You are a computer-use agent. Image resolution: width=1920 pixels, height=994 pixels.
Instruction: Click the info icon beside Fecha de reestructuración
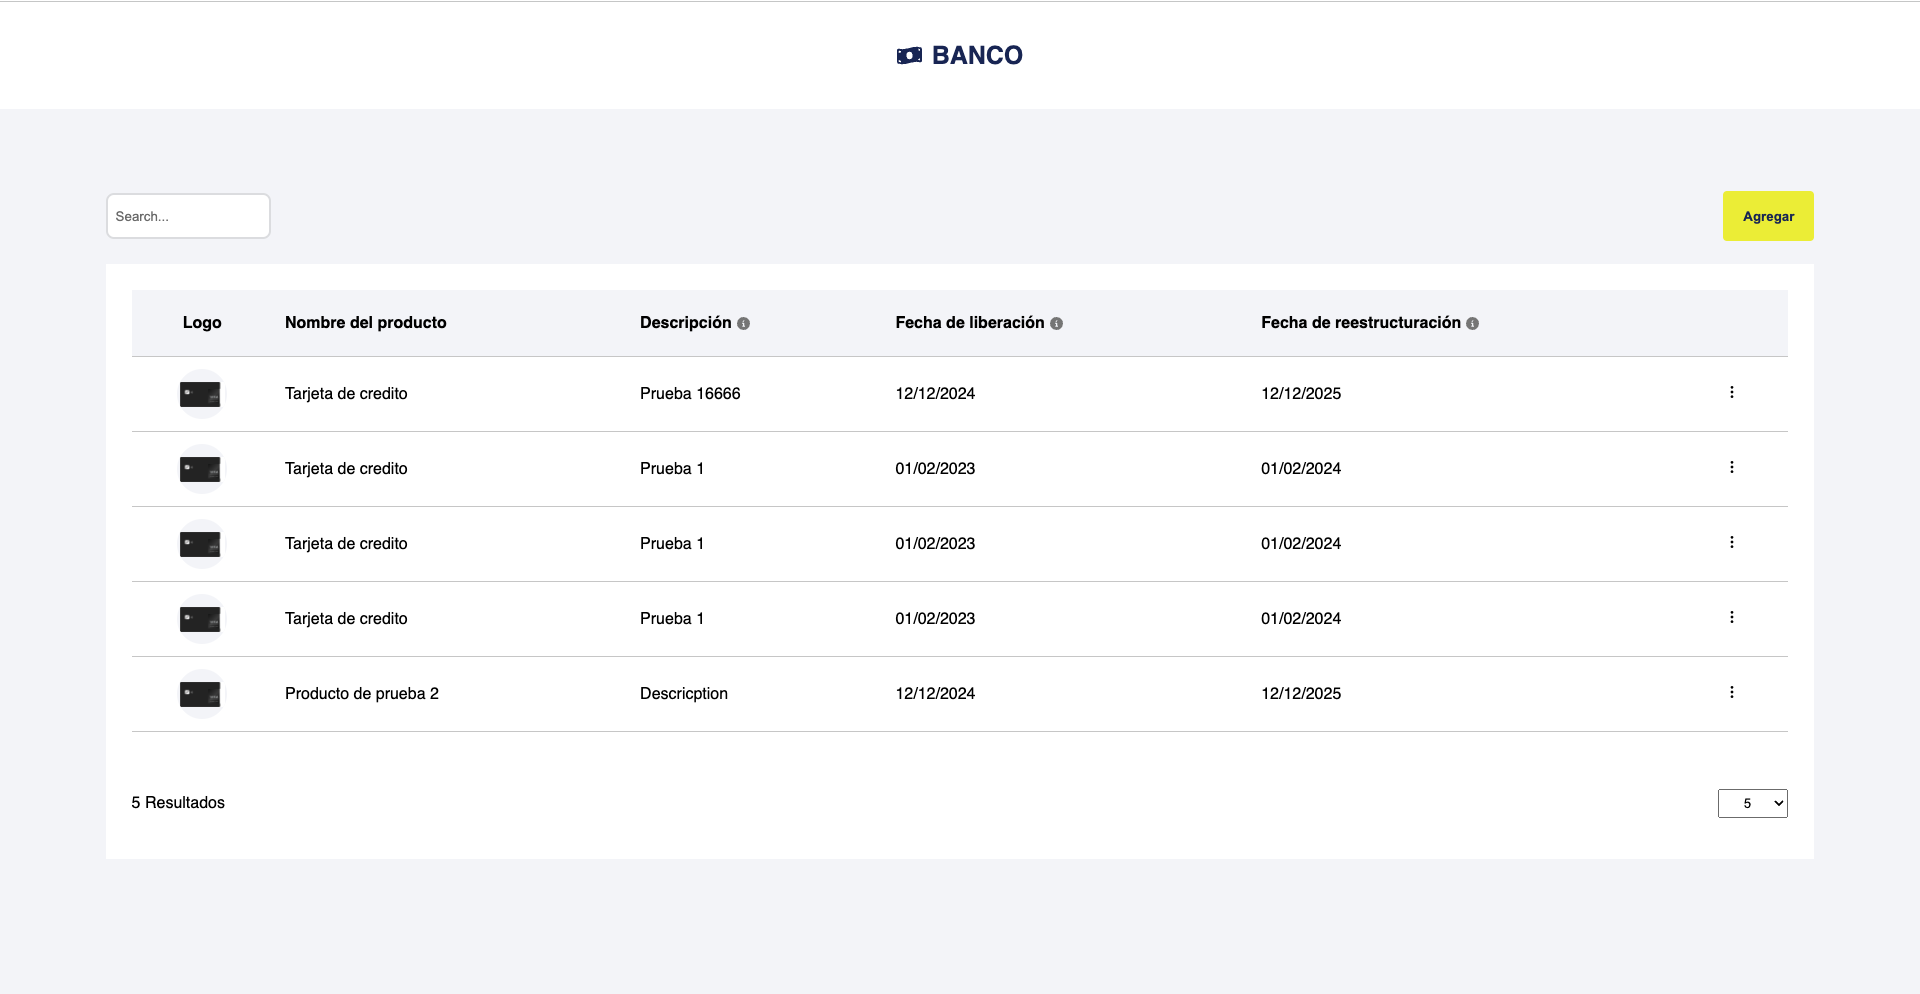tap(1472, 323)
